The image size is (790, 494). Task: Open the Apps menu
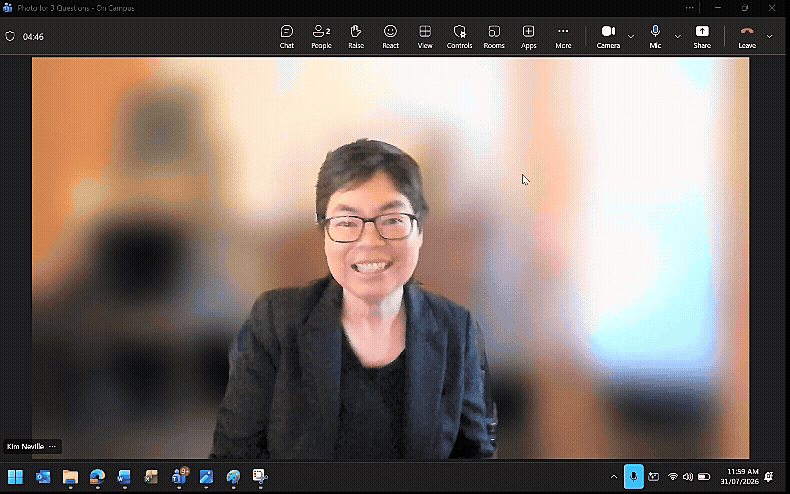(529, 37)
